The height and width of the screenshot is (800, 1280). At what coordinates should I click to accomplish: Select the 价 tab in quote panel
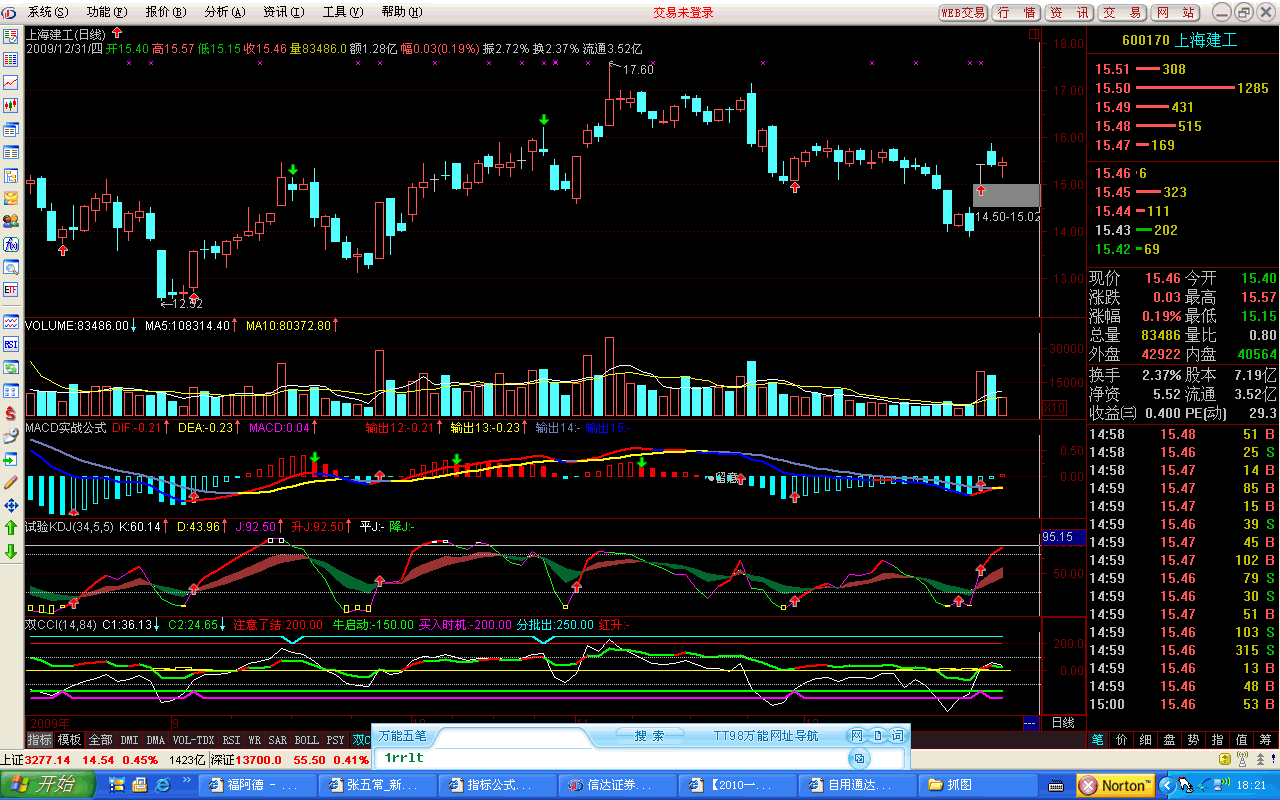(1122, 739)
